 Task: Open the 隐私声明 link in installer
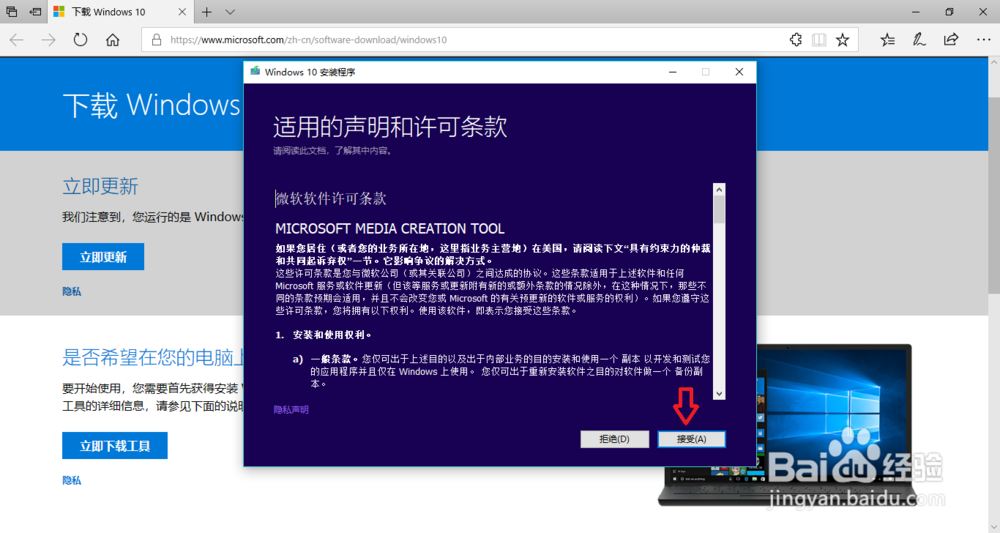291,409
